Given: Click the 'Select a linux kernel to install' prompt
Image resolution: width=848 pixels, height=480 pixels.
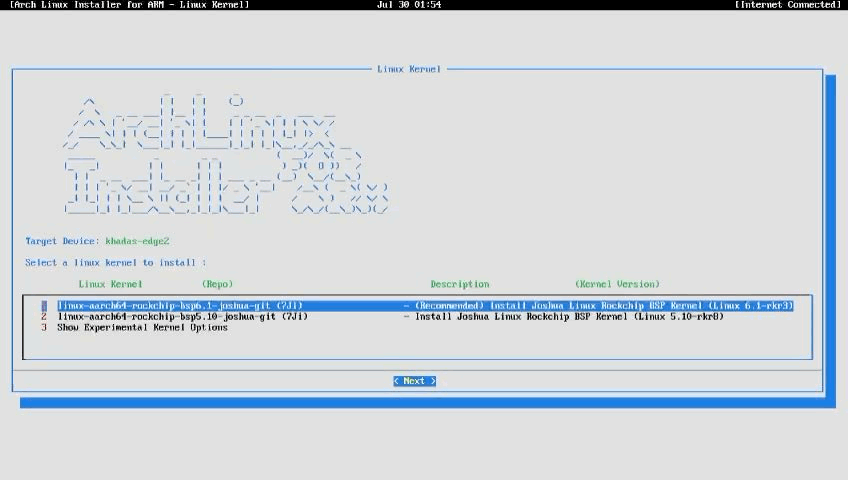Looking at the screenshot, I should 115,263.
